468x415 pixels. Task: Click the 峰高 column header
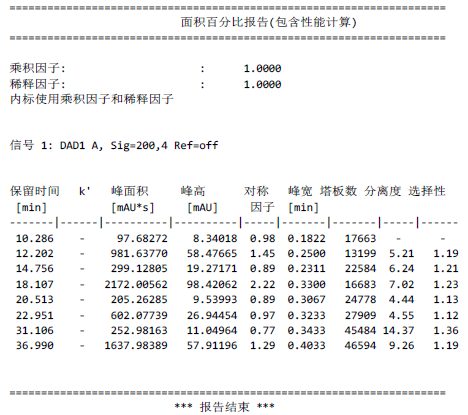193,191
